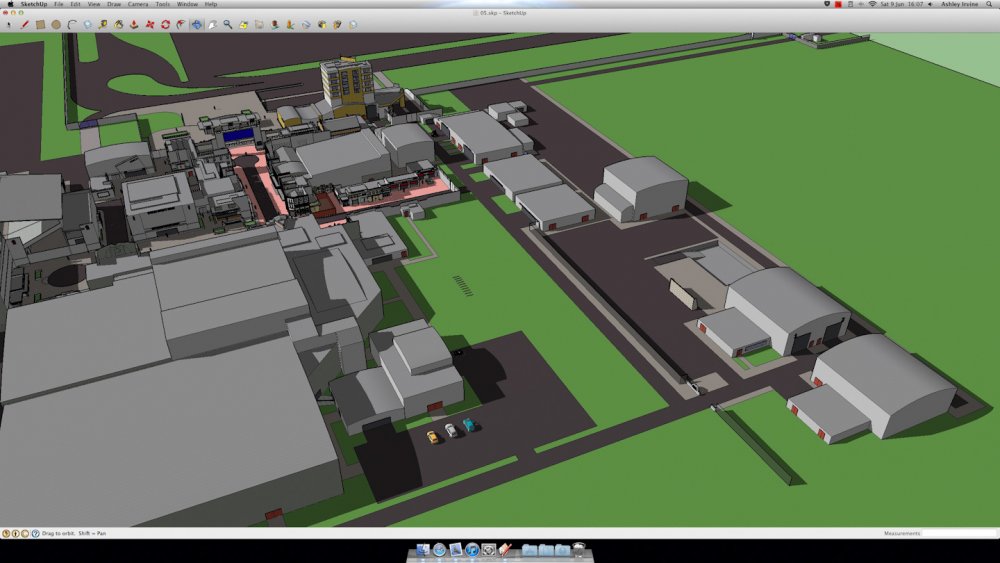Select the Push/Pull tool
1000x563 pixels.
click(134, 25)
